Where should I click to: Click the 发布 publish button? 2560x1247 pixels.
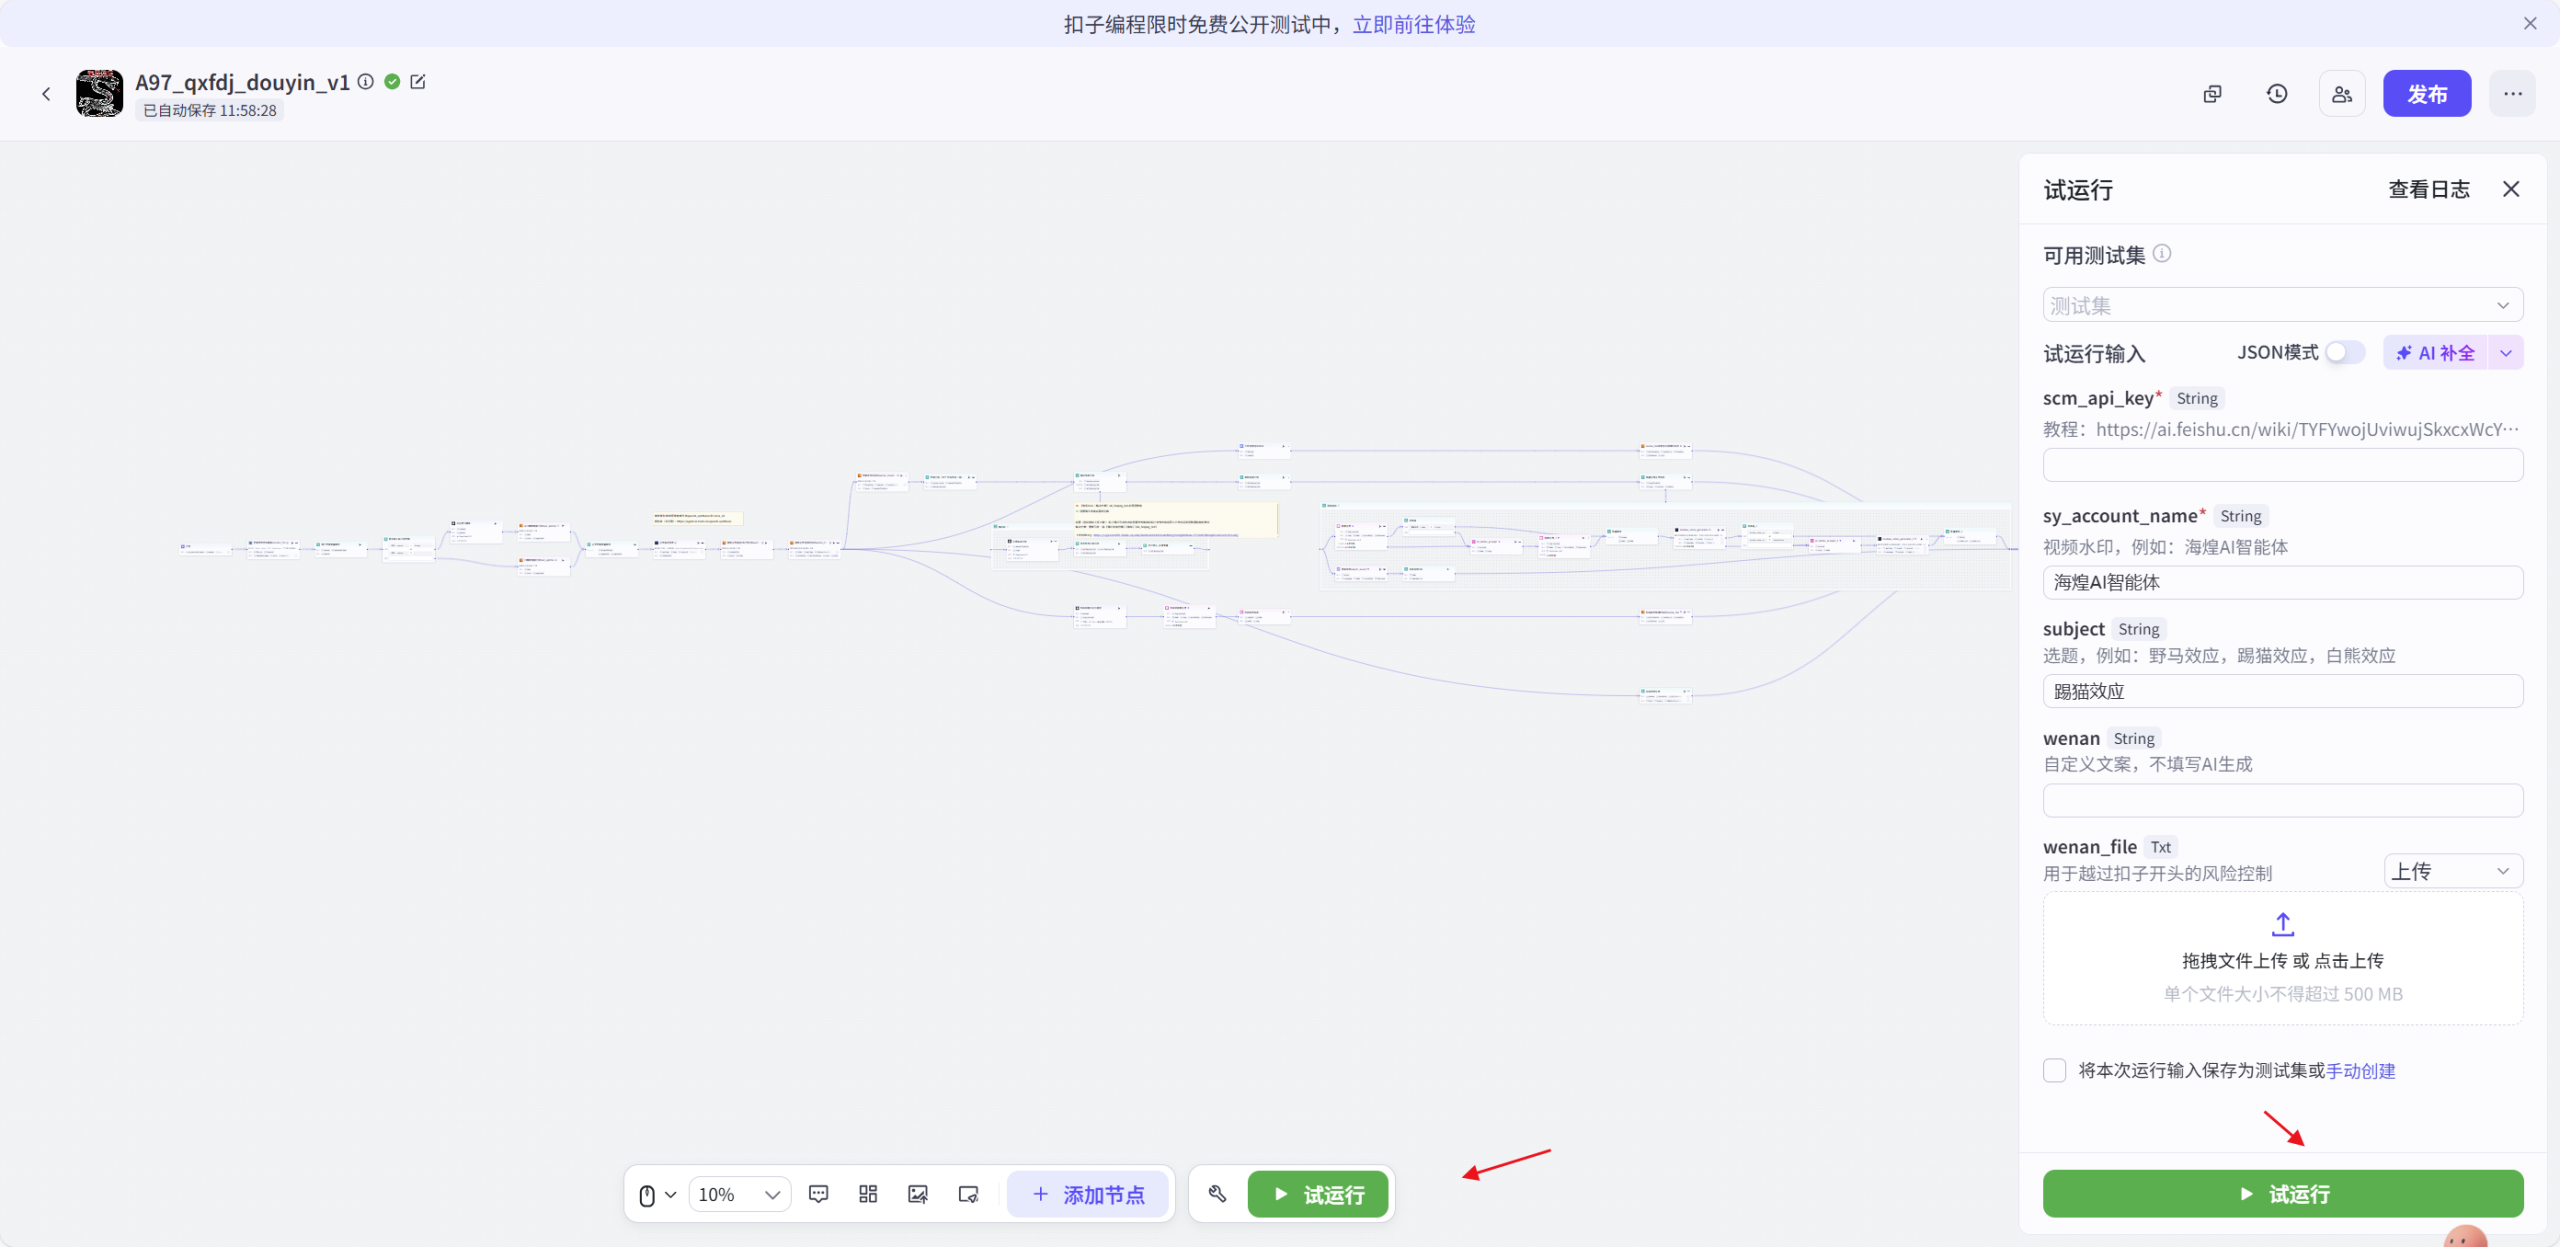coord(2427,93)
